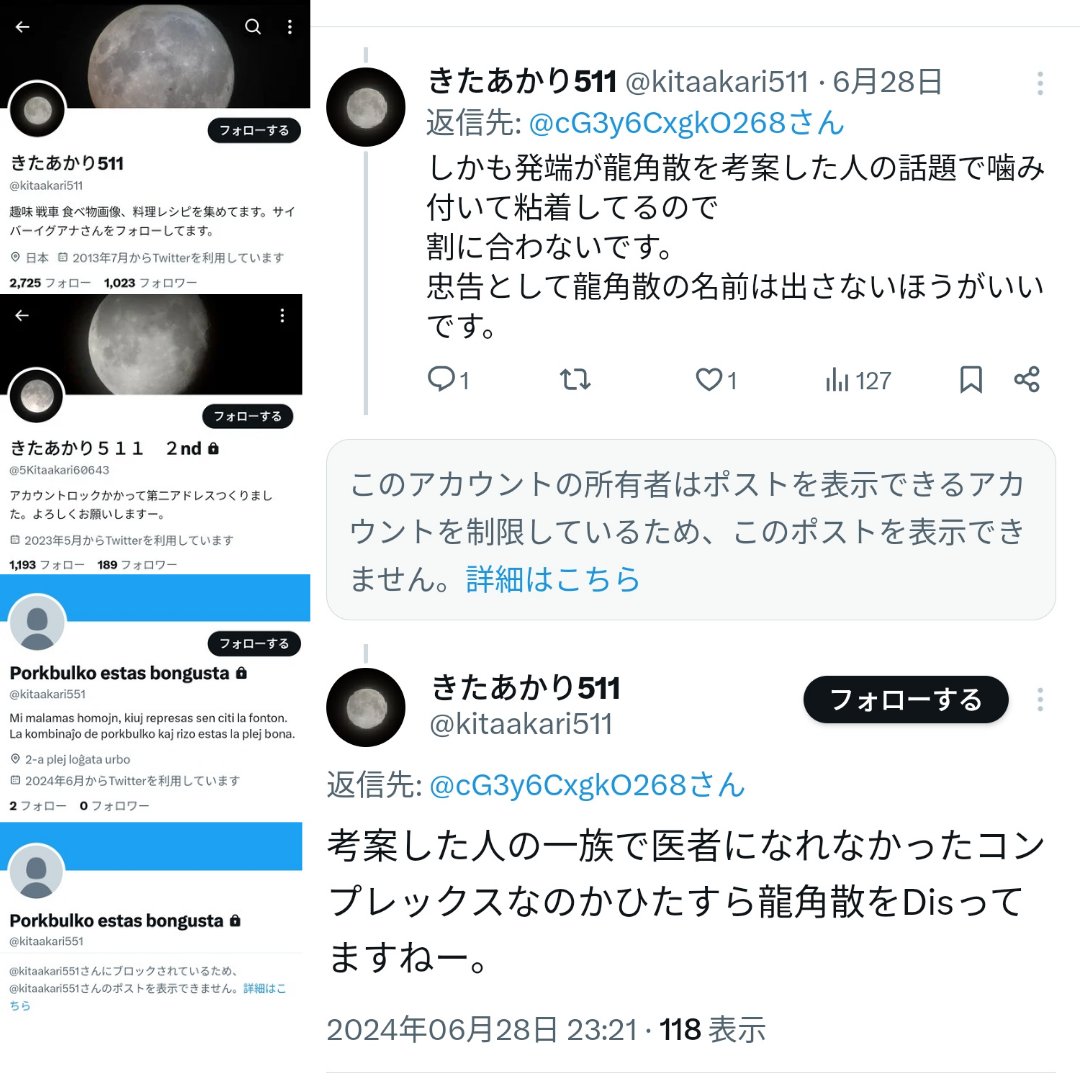
Task: Open three-dot menu on first profile header
Action: click(x=289, y=26)
